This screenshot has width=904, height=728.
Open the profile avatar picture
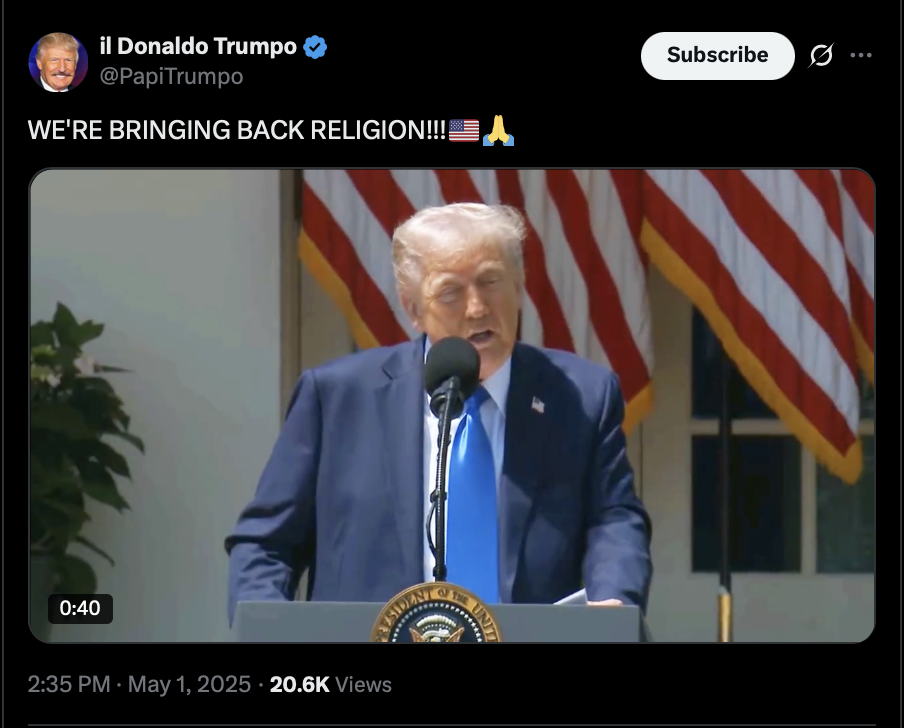[x=58, y=62]
